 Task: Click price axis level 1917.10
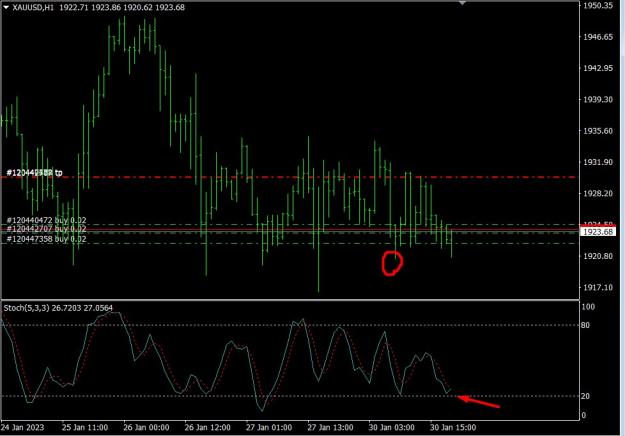coord(598,287)
